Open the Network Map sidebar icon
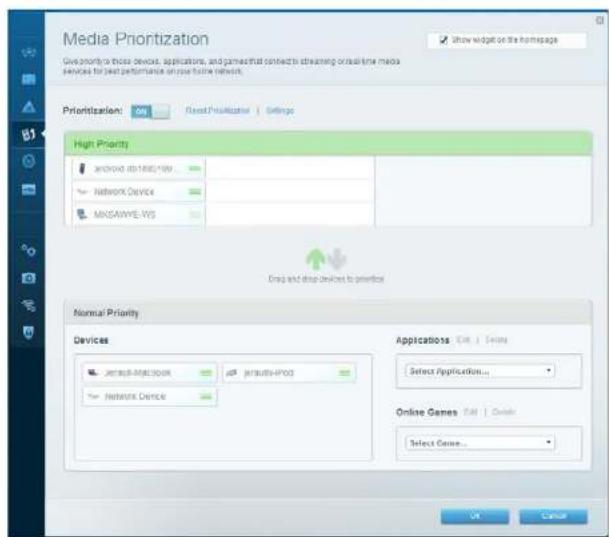609x537 pixels. pyautogui.click(x=28, y=52)
